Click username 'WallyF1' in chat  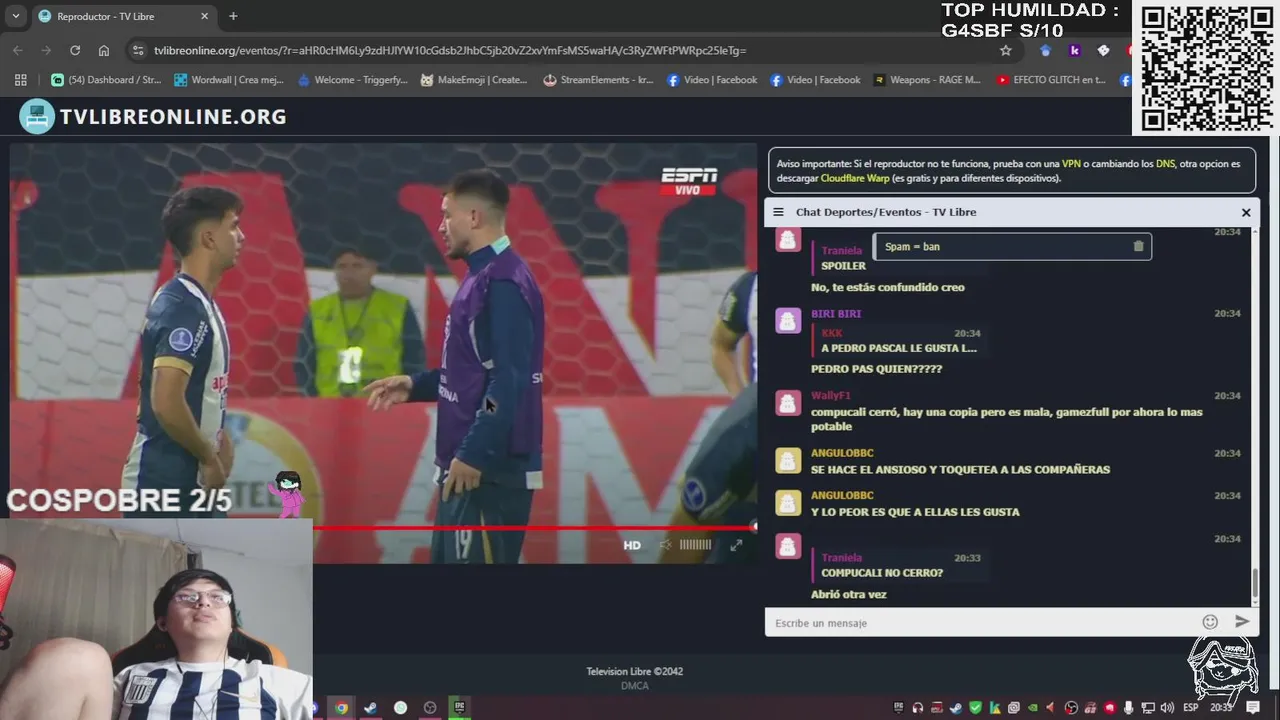831,395
